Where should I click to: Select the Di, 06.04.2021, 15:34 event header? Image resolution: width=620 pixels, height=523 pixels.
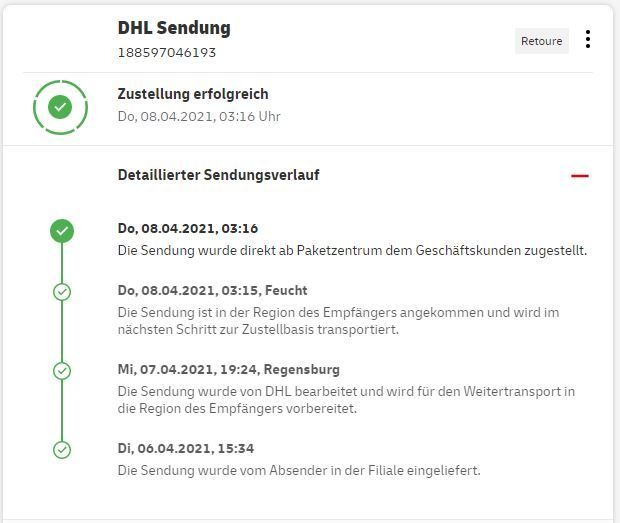(186, 448)
